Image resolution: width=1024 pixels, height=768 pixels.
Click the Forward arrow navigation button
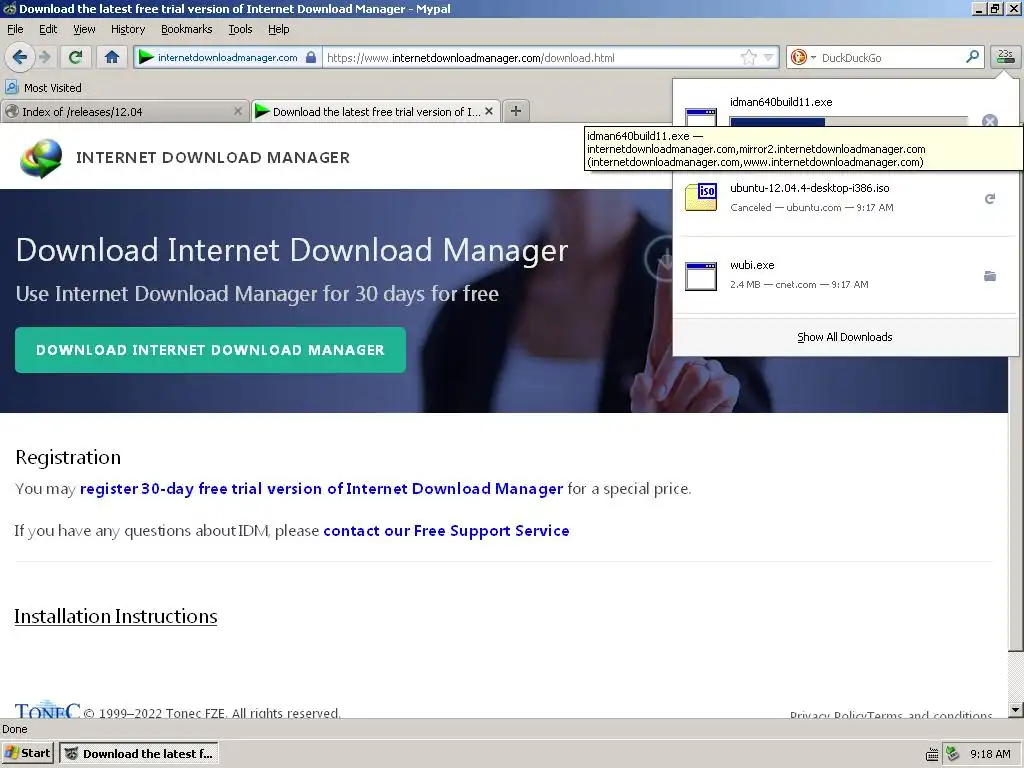pos(44,57)
